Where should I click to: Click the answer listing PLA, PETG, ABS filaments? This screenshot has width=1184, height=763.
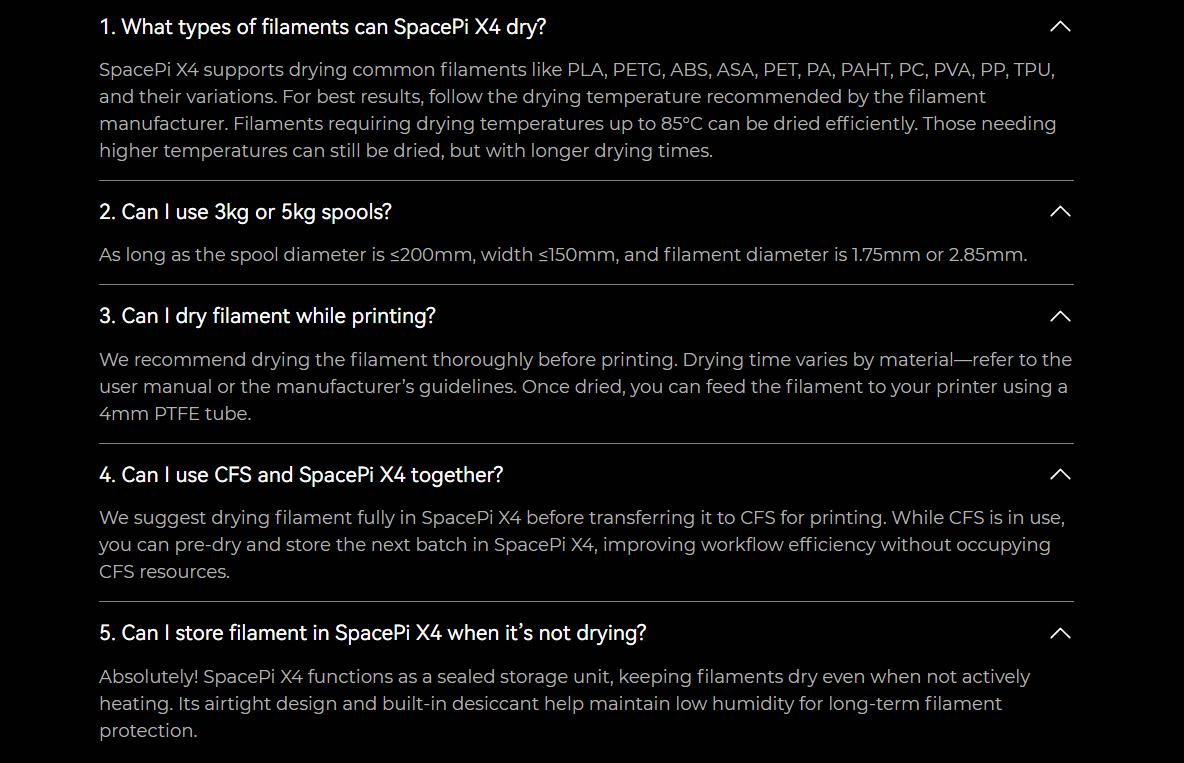coord(578,110)
